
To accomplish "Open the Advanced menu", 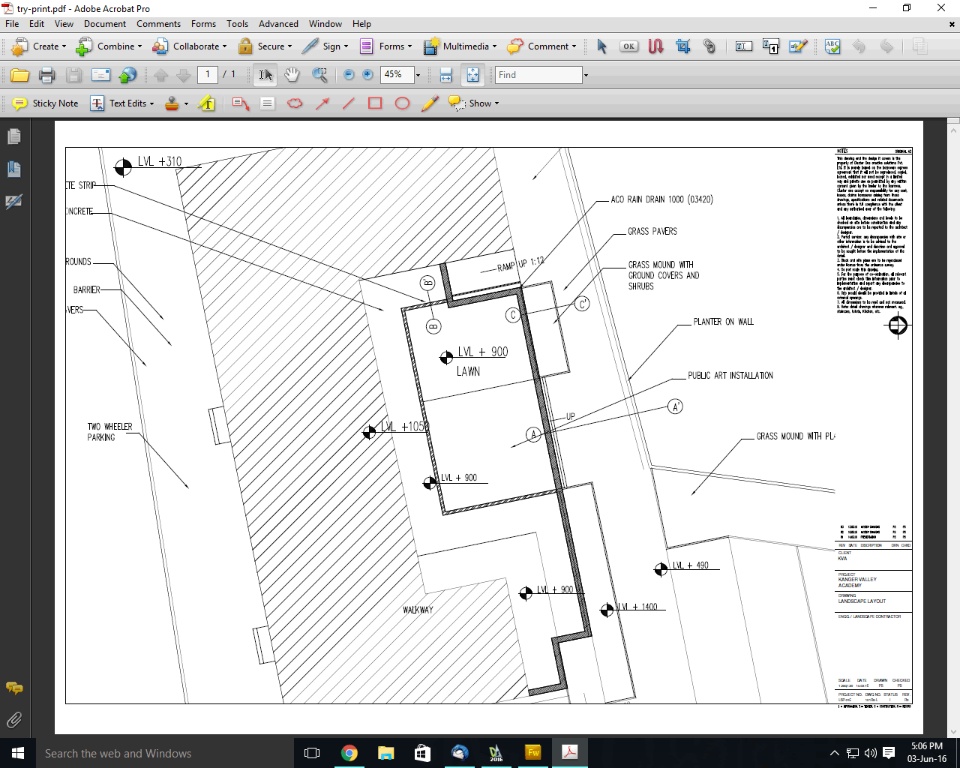I will pyautogui.click(x=278, y=24).
